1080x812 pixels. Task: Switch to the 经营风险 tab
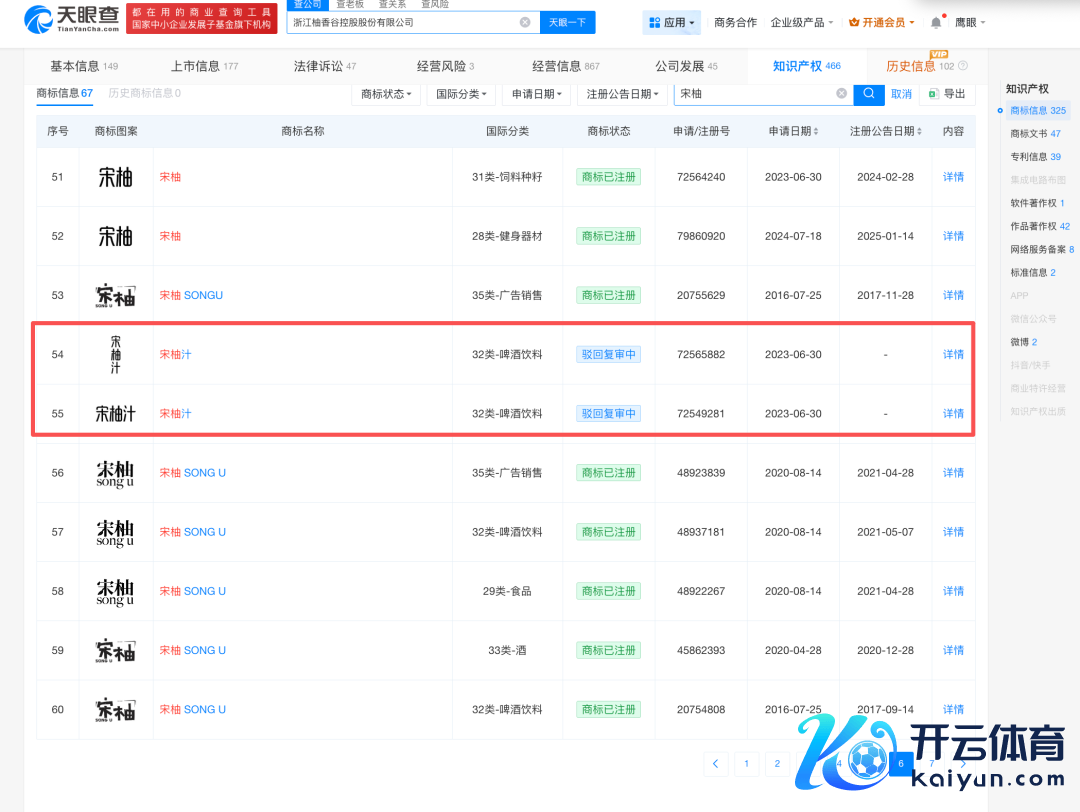pos(445,67)
